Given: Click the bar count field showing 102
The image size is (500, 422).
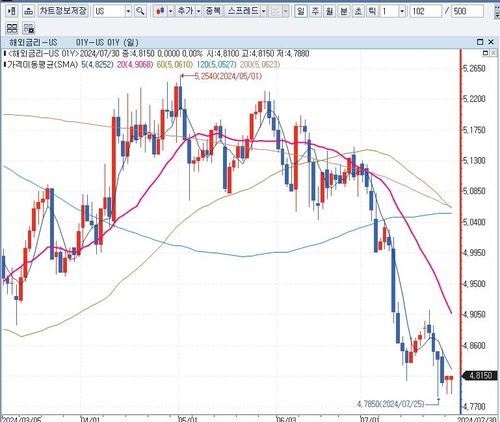Looking at the screenshot, I should pyautogui.click(x=425, y=12).
